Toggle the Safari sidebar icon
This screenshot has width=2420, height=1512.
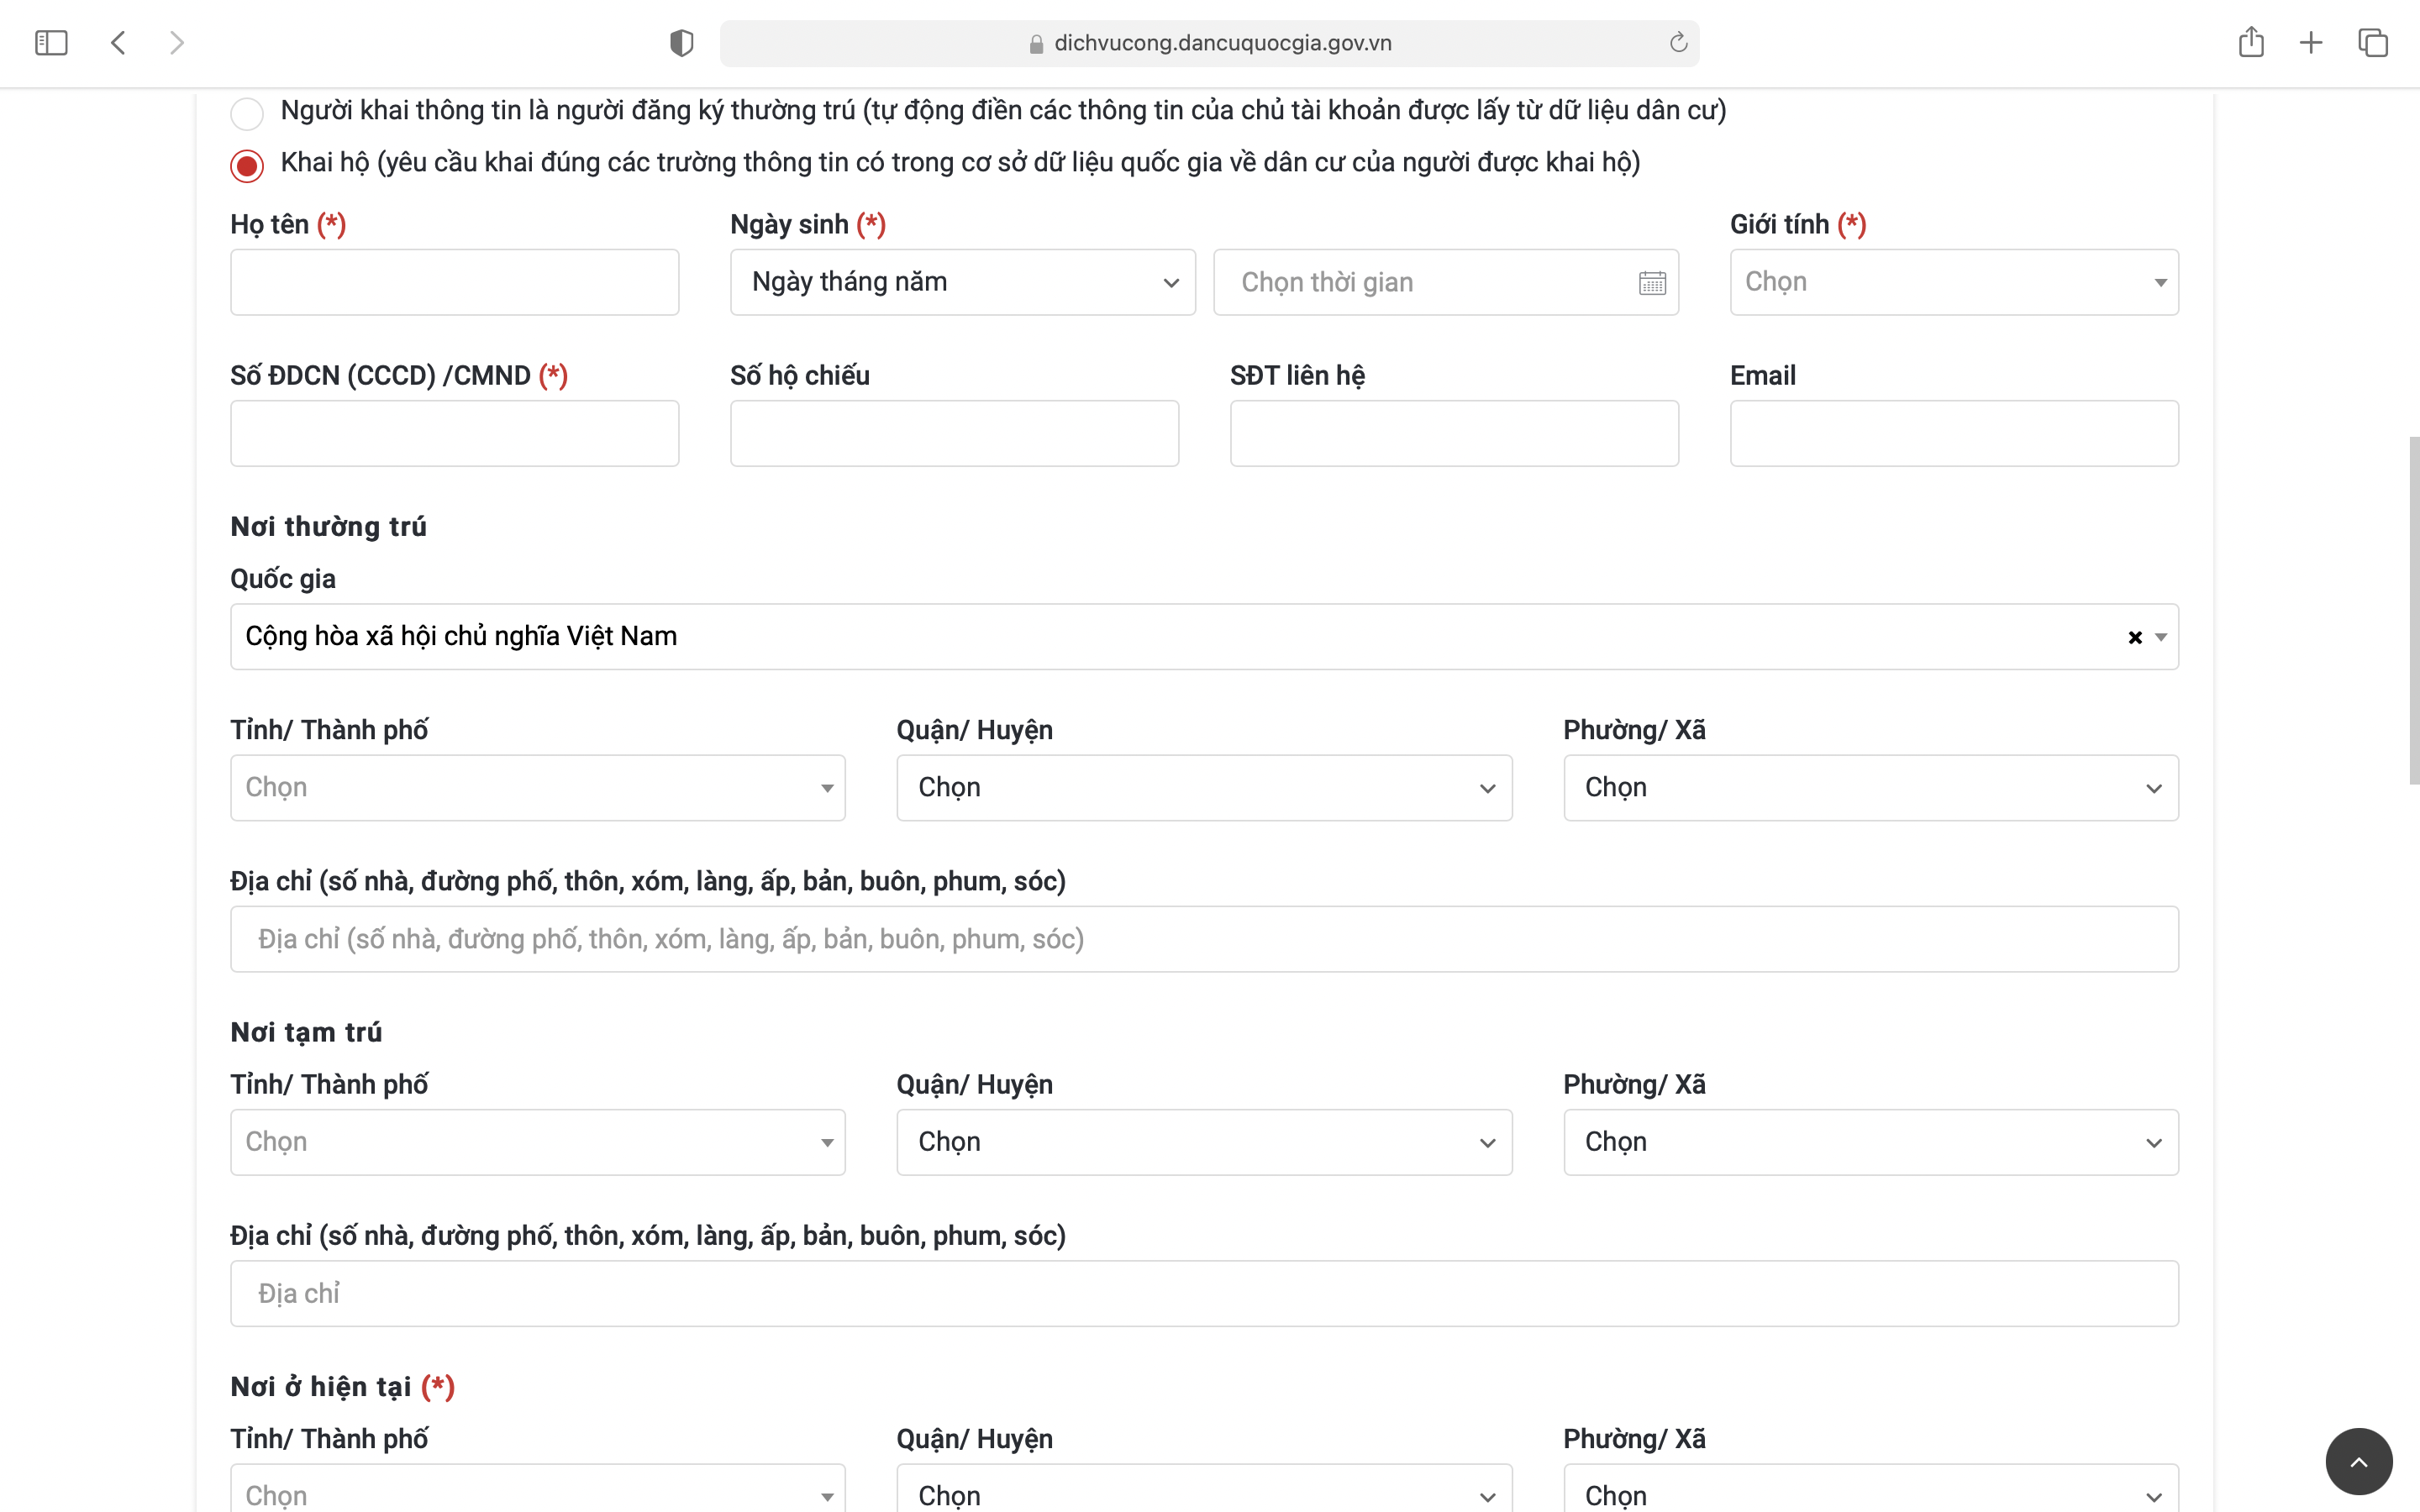[x=51, y=43]
